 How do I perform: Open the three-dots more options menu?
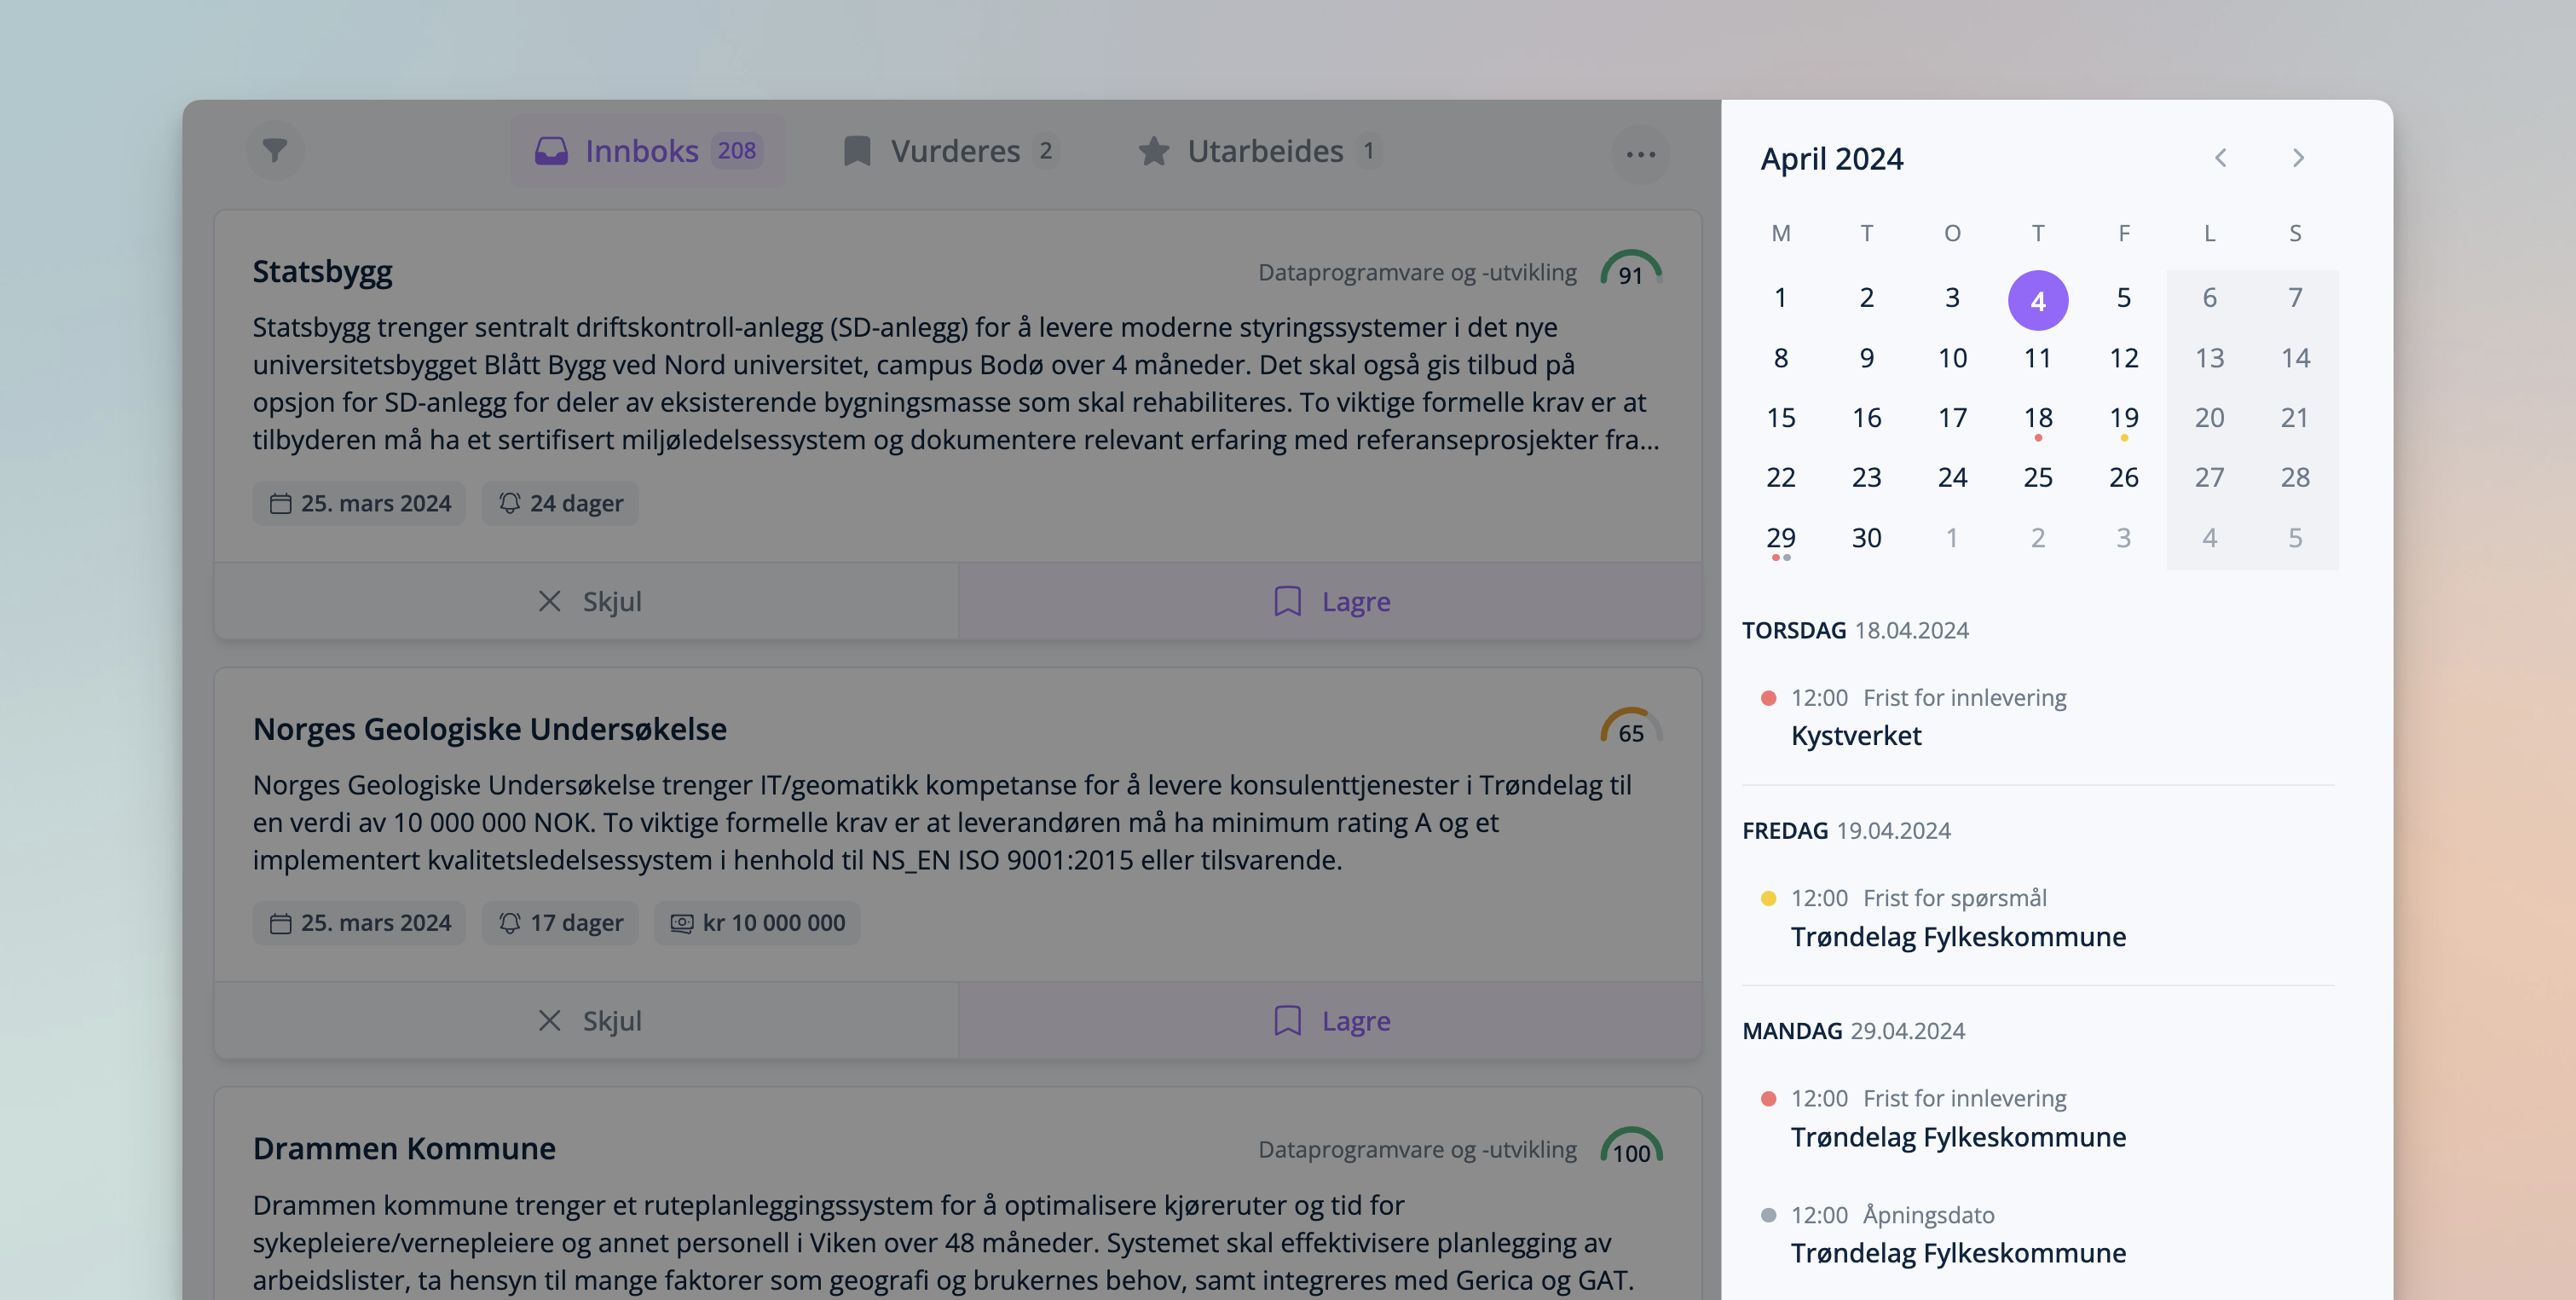1640,154
